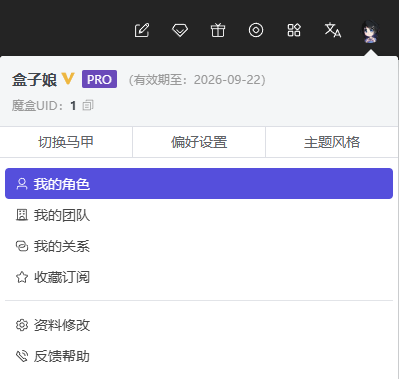399x379 pixels.
Task: Open 我的团队 menu item
Action: [199, 215]
